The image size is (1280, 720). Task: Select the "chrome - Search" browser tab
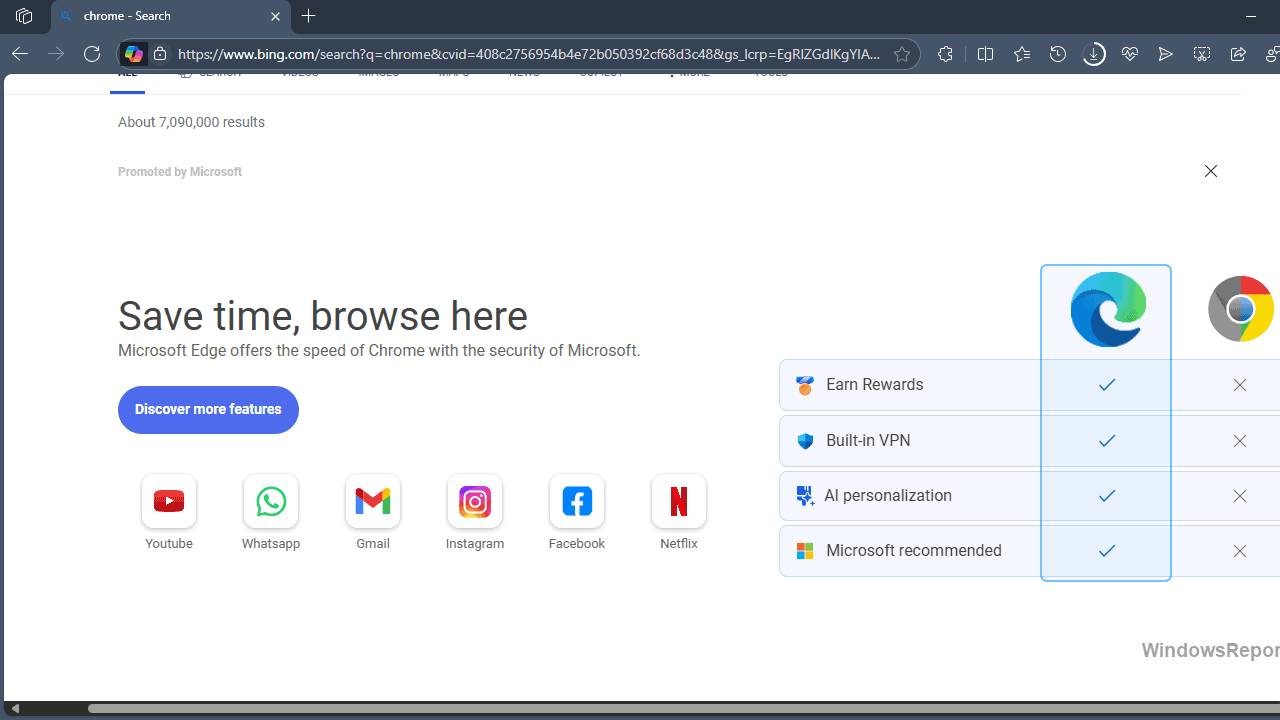pyautogui.click(x=160, y=16)
